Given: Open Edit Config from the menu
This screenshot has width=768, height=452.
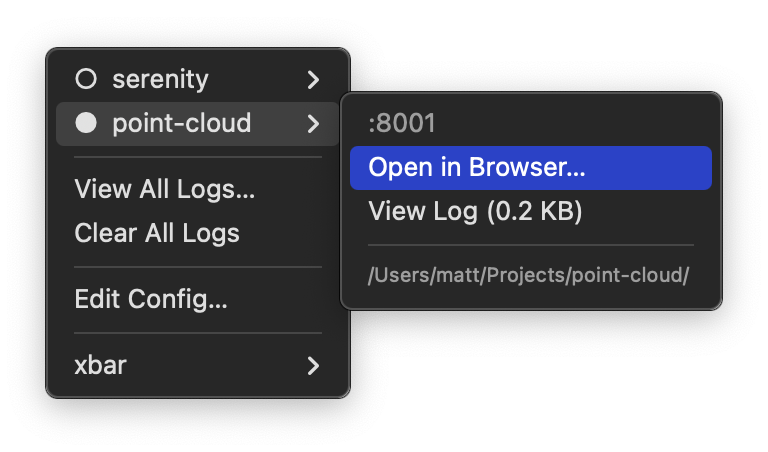Looking at the screenshot, I should (x=151, y=298).
